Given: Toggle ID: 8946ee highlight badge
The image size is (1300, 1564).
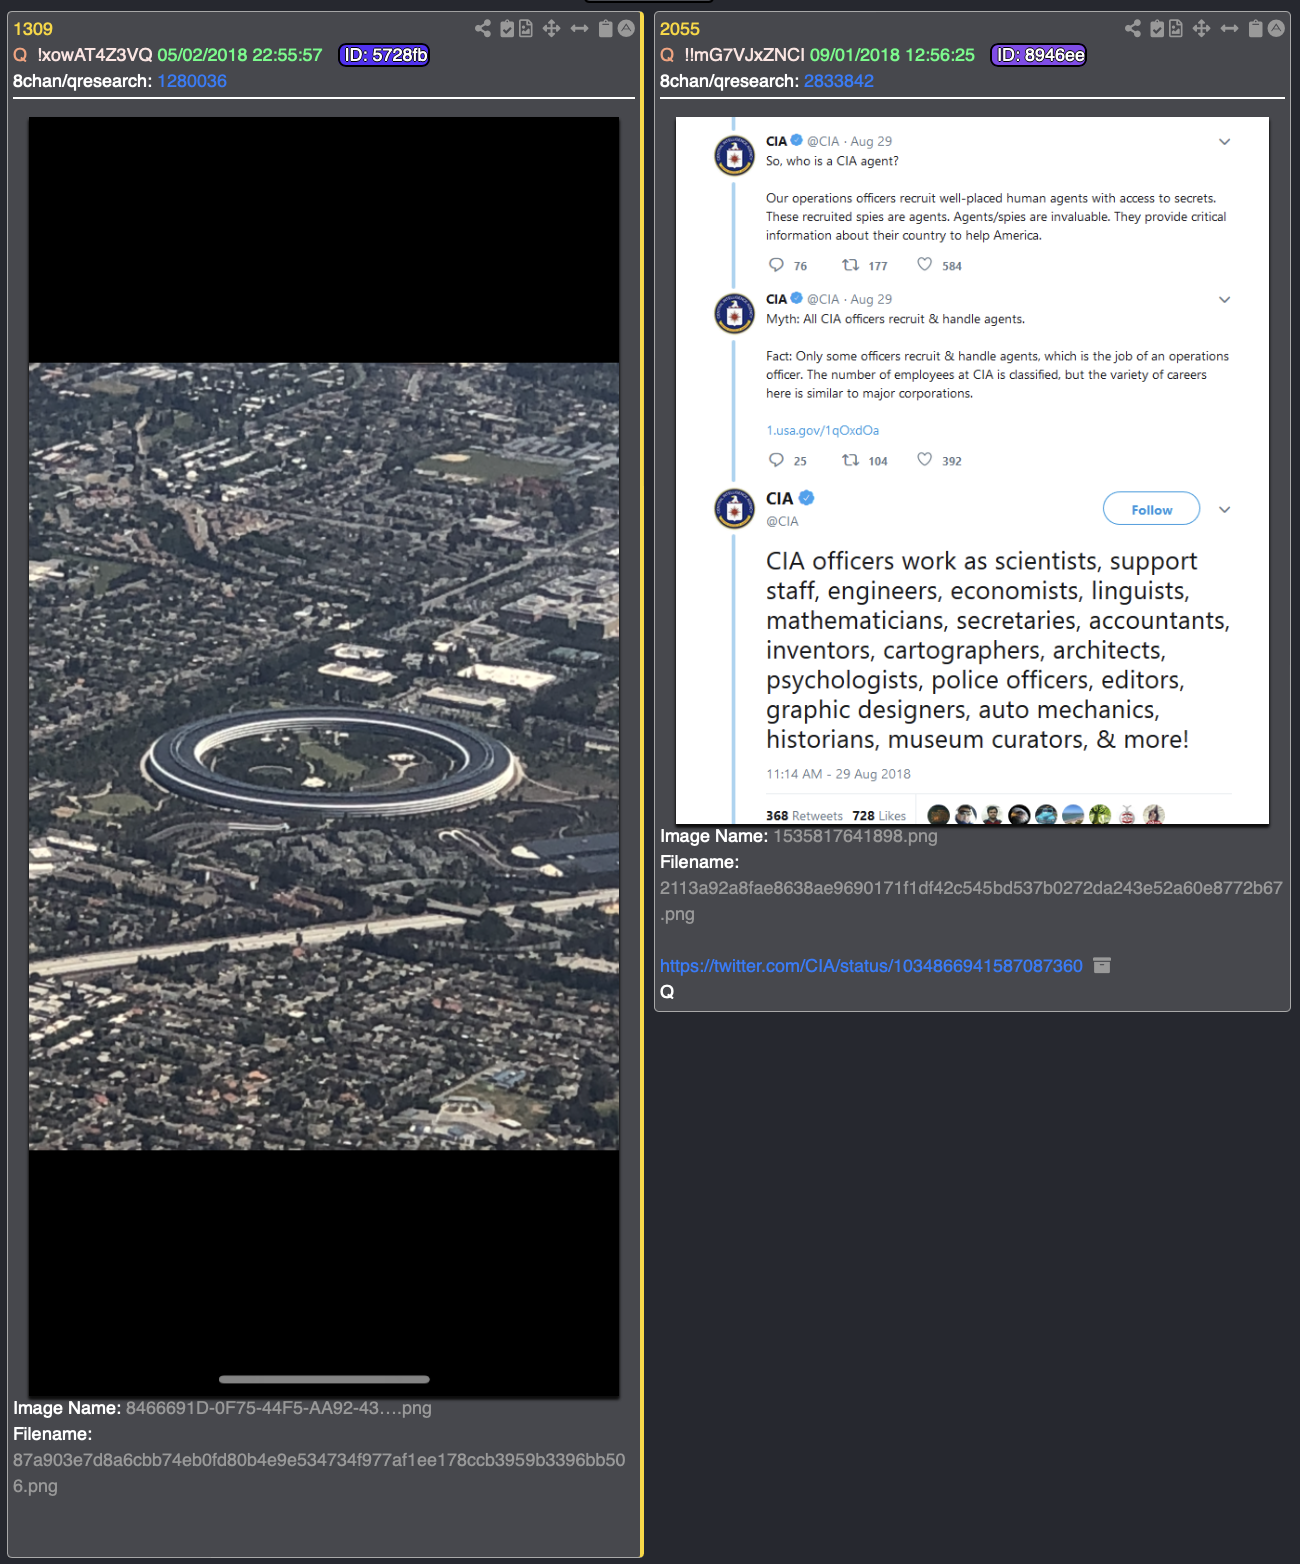Looking at the screenshot, I should coord(1038,55).
